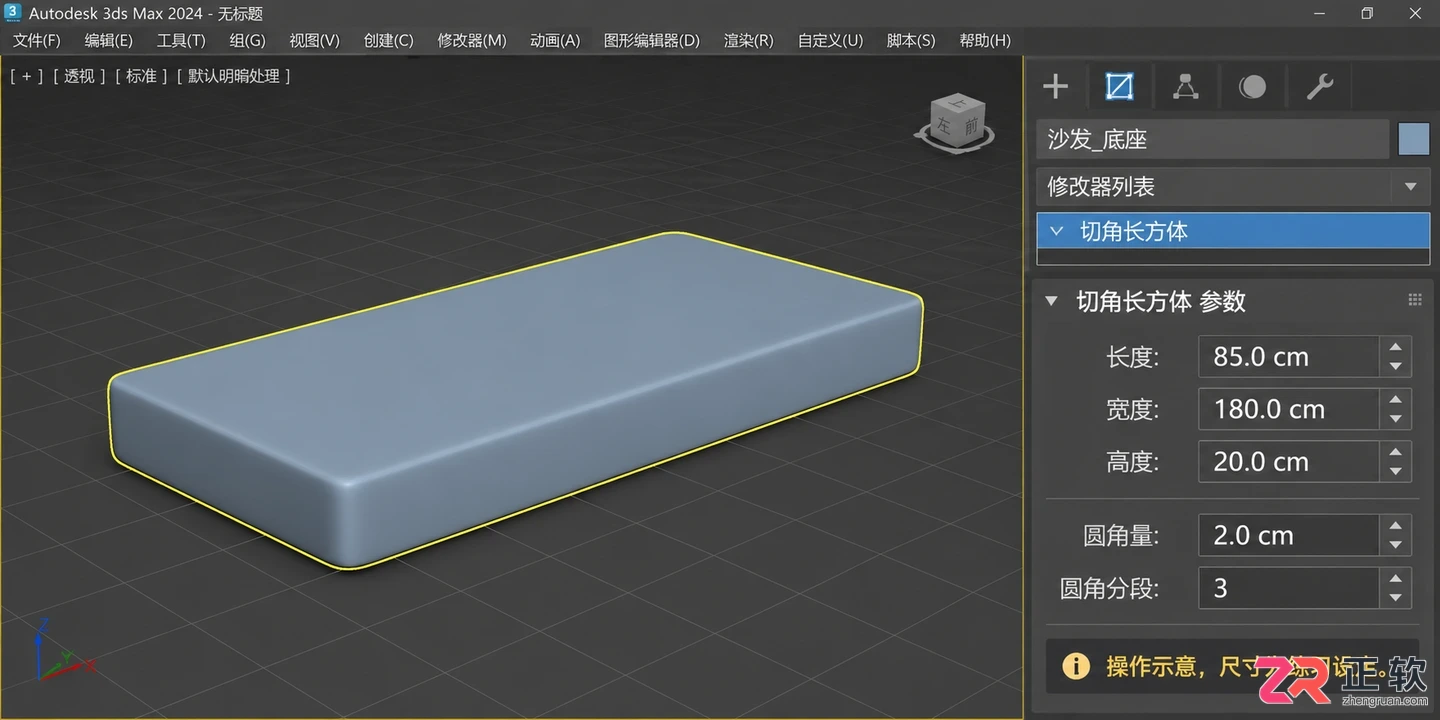Open the 图形编辑器(D) menu
This screenshot has width=1440, height=720.
(x=652, y=40)
